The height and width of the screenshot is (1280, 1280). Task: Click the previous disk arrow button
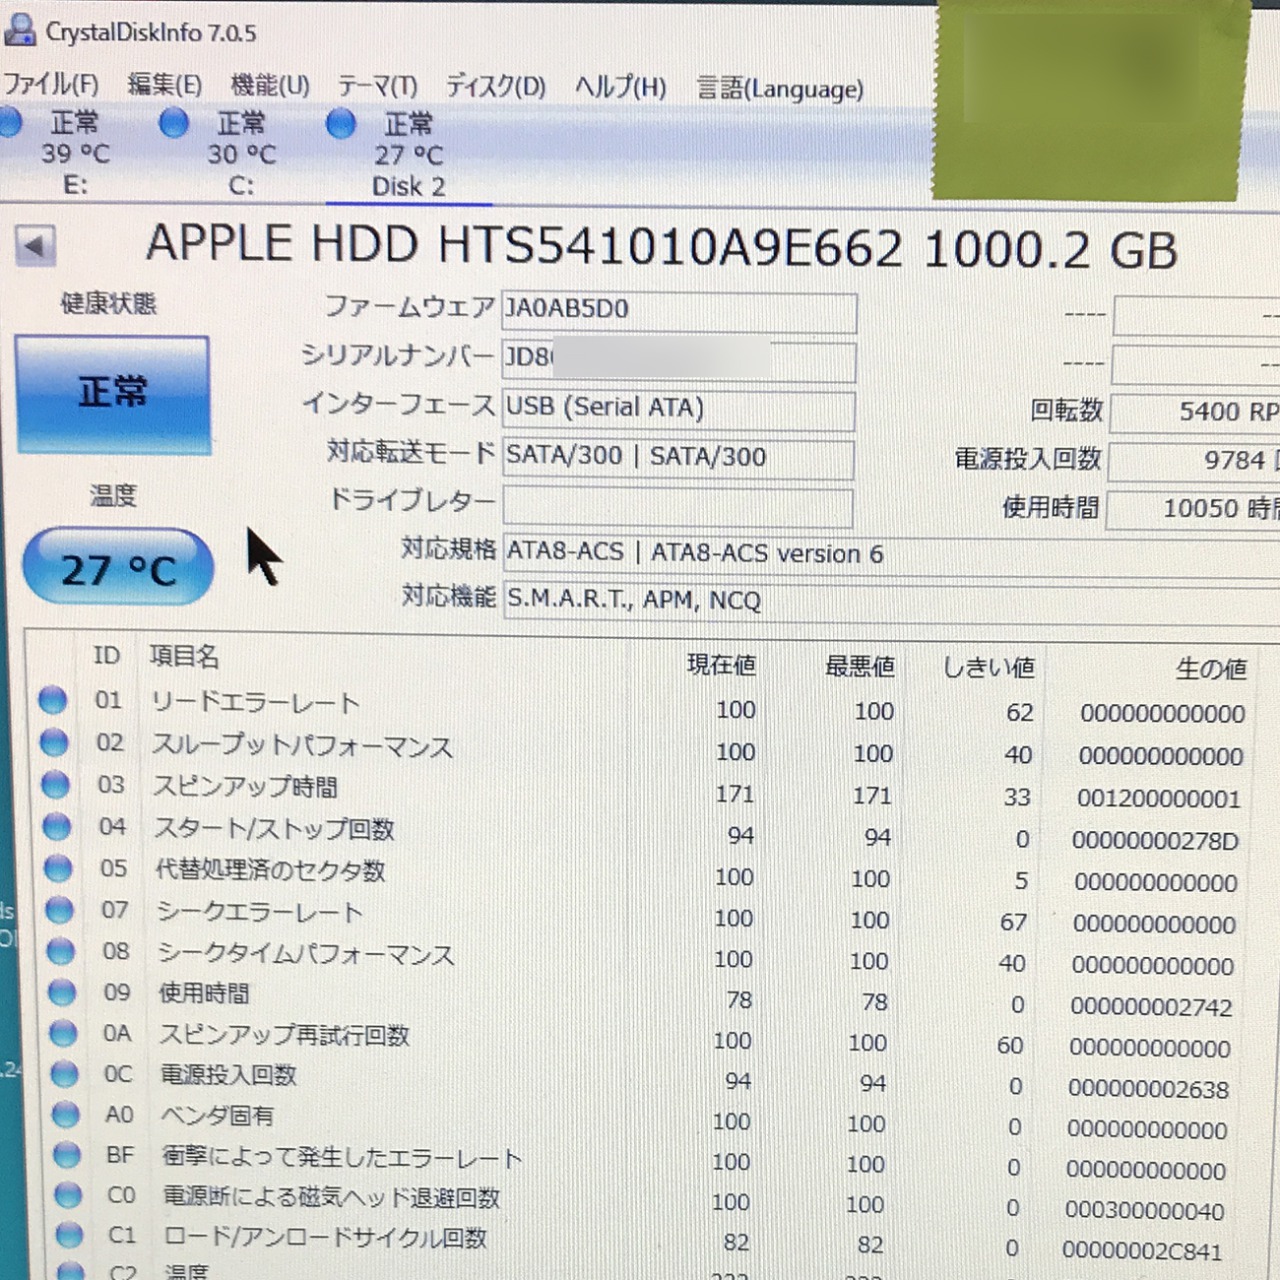tap(36, 246)
